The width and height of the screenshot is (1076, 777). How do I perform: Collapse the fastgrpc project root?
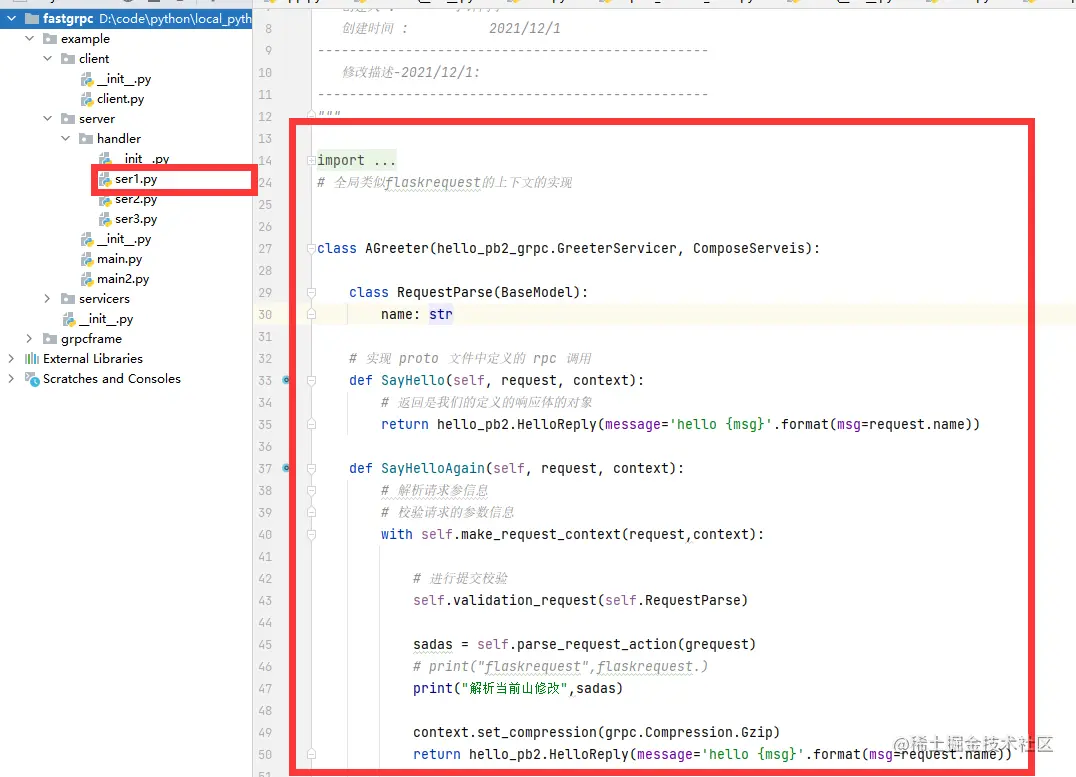tap(12, 19)
